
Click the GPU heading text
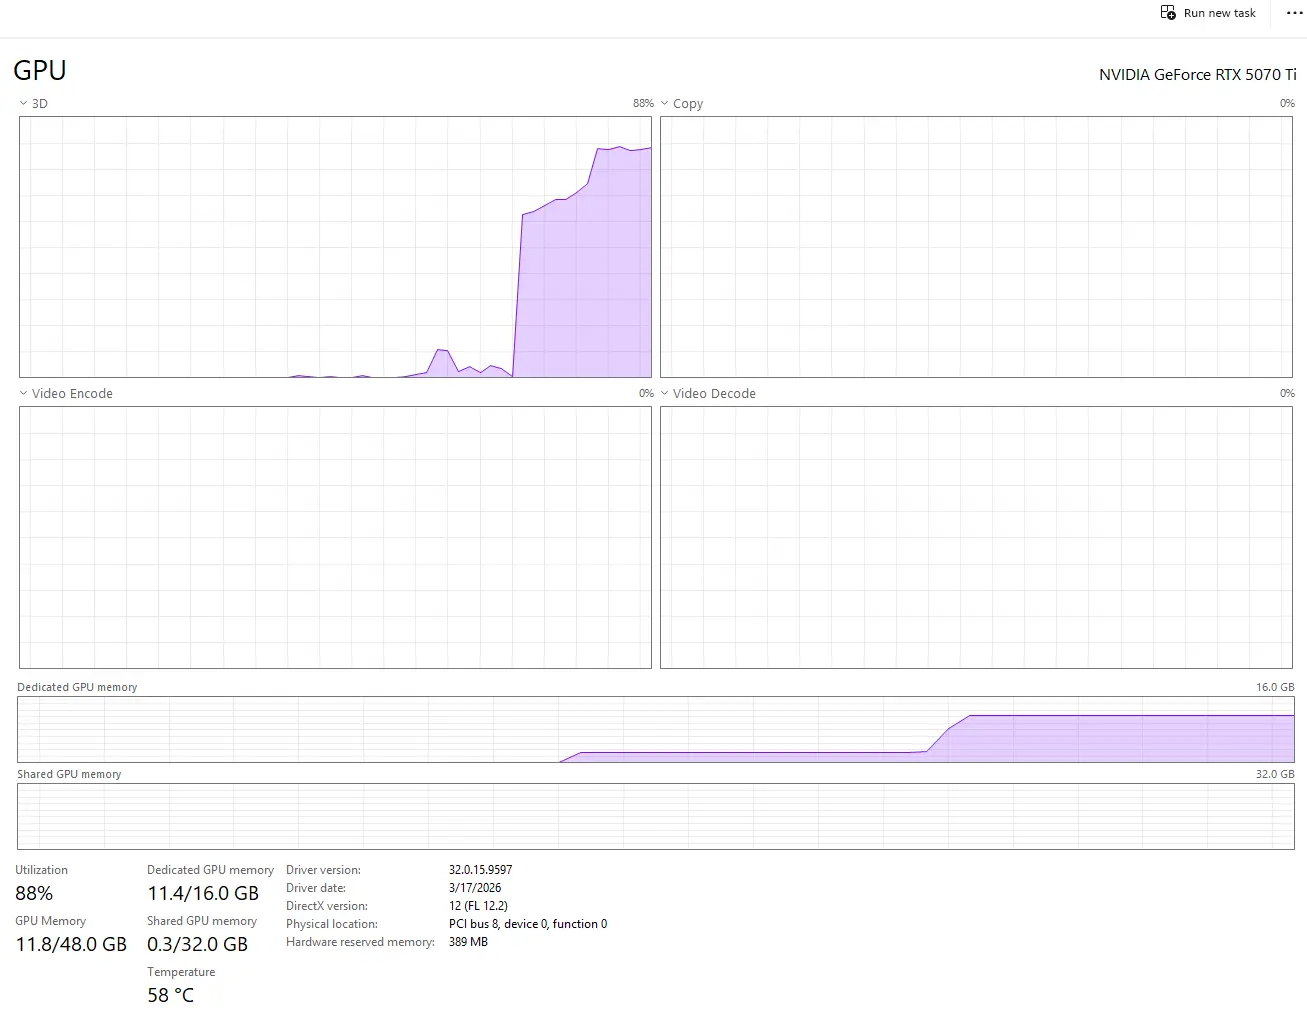click(40, 70)
